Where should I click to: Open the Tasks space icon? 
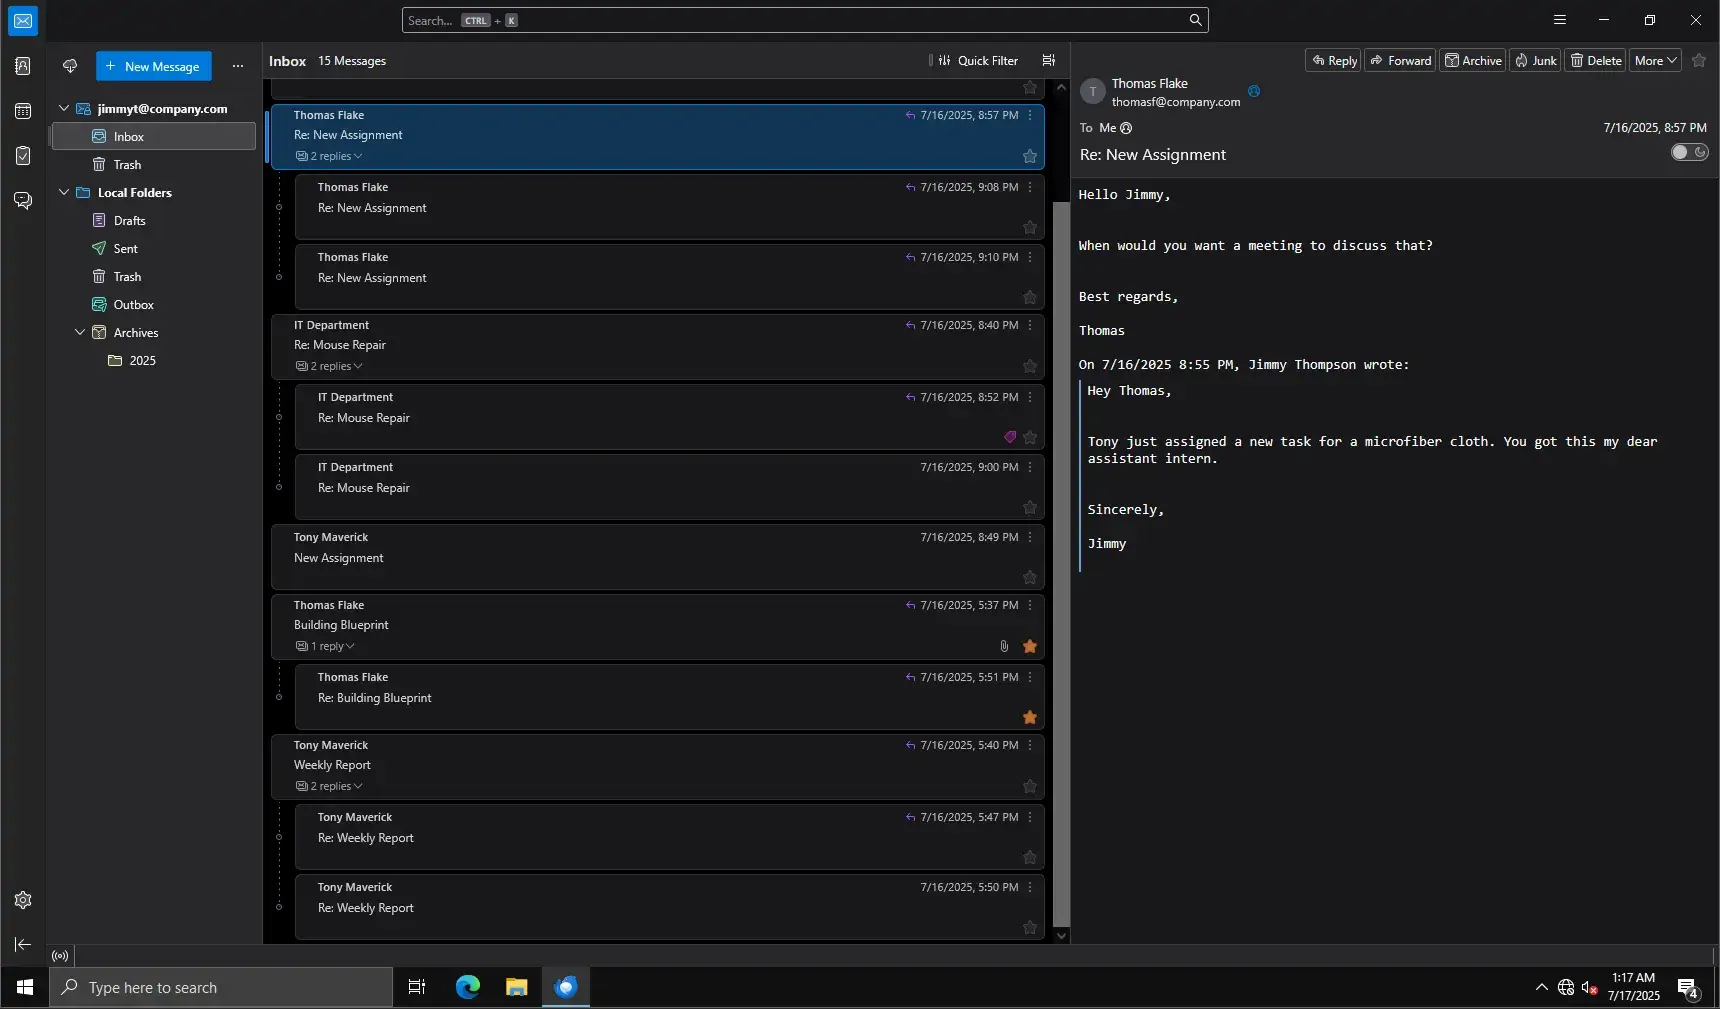pos(23,156)
